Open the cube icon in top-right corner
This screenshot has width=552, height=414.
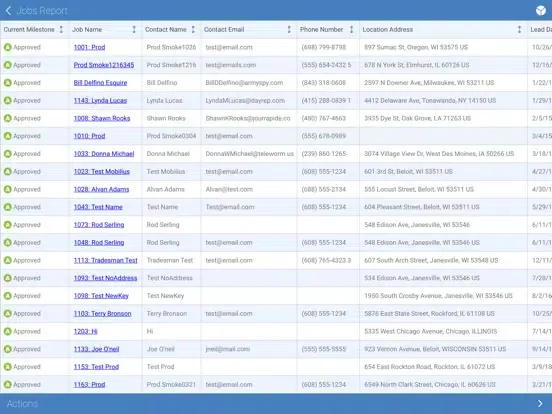pyautogui.click(x=541, y=11)
